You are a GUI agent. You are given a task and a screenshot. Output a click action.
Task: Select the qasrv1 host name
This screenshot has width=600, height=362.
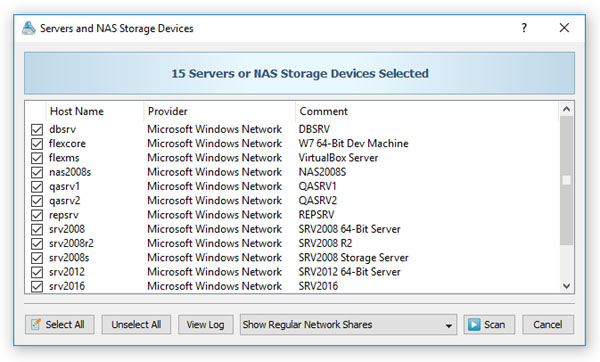tap(64, 186)
